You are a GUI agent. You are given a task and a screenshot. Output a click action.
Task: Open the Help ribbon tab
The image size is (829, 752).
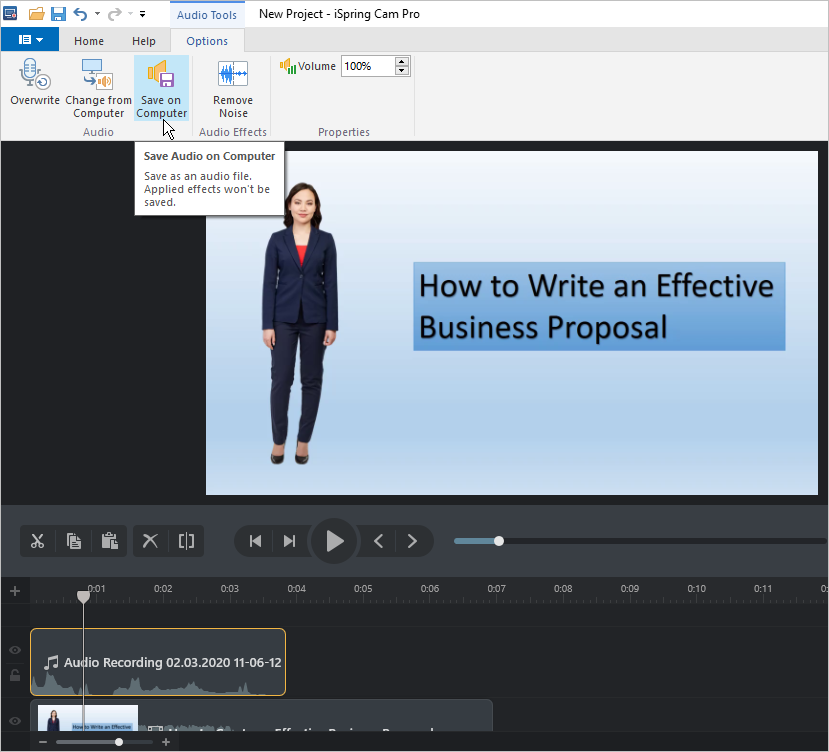(x=144, y=41)
